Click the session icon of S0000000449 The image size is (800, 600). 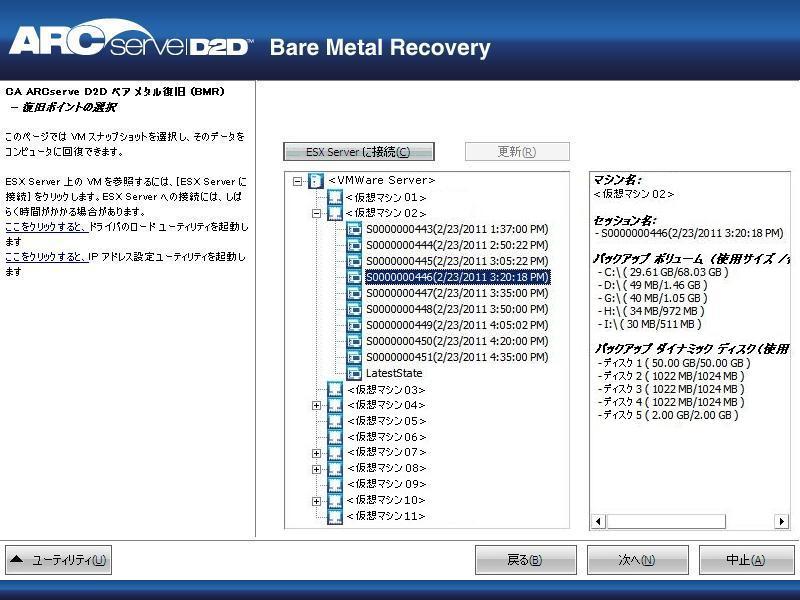[x=354, y=325]
